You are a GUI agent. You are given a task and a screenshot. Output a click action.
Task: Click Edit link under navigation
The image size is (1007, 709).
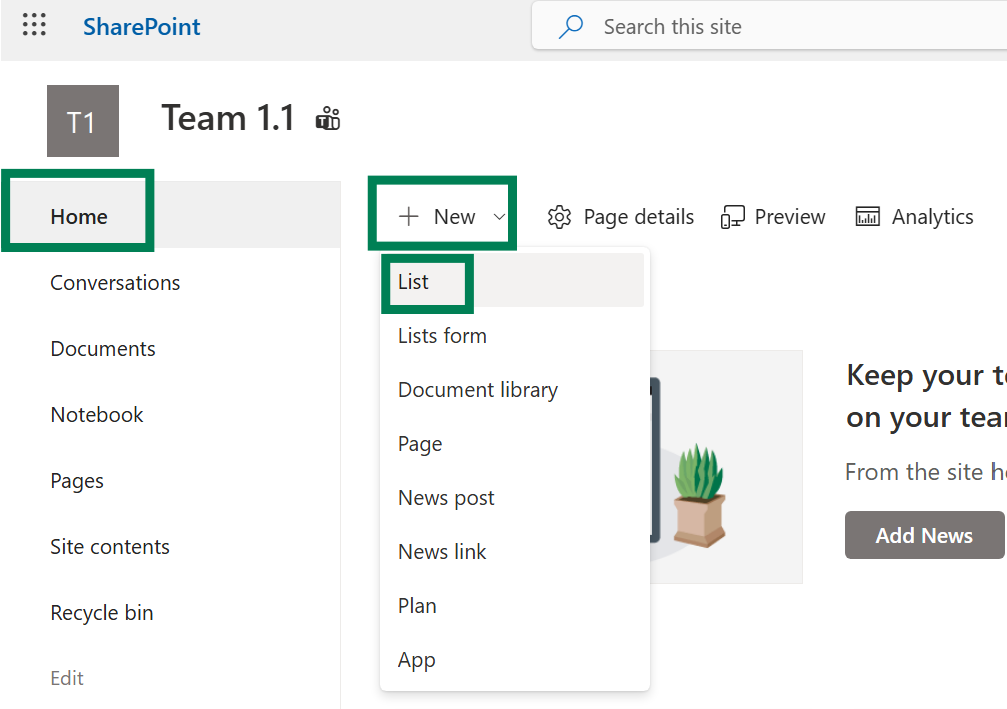click(67, 678)
